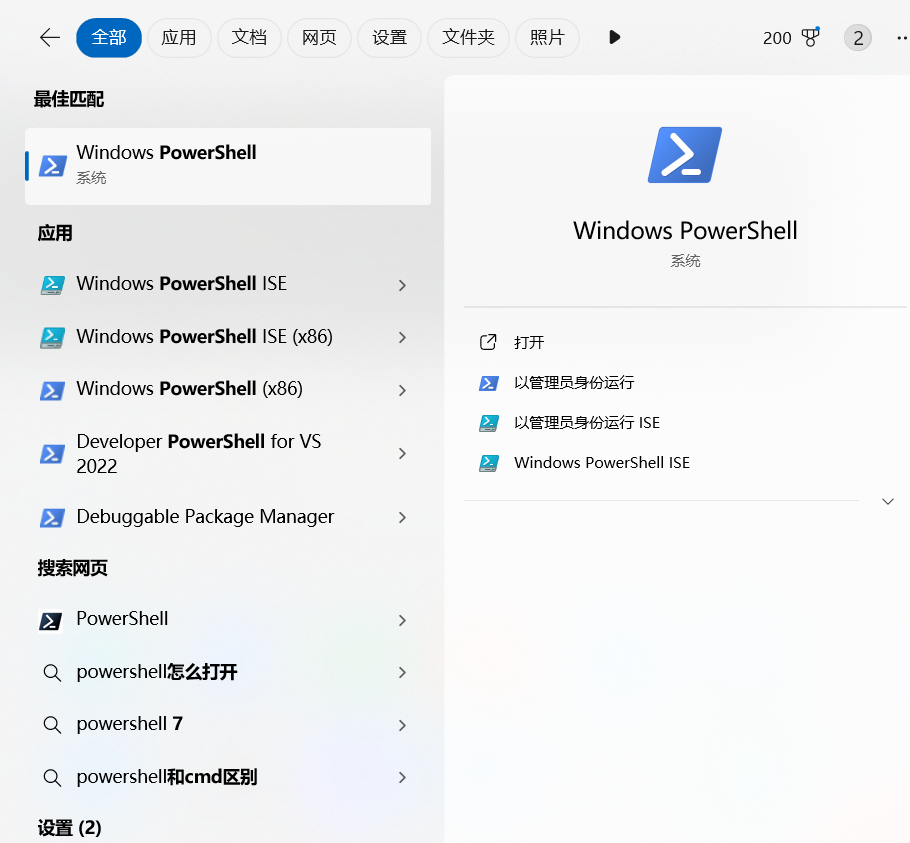Click the large PowerShell logo preview
This screenshot has width=910, height=843.
[685, 154]
